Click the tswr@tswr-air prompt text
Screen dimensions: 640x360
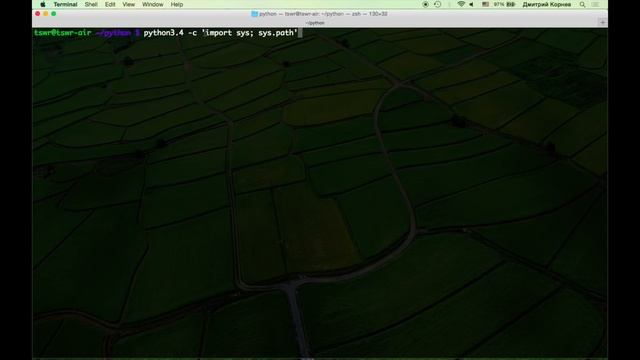[62, 33]
